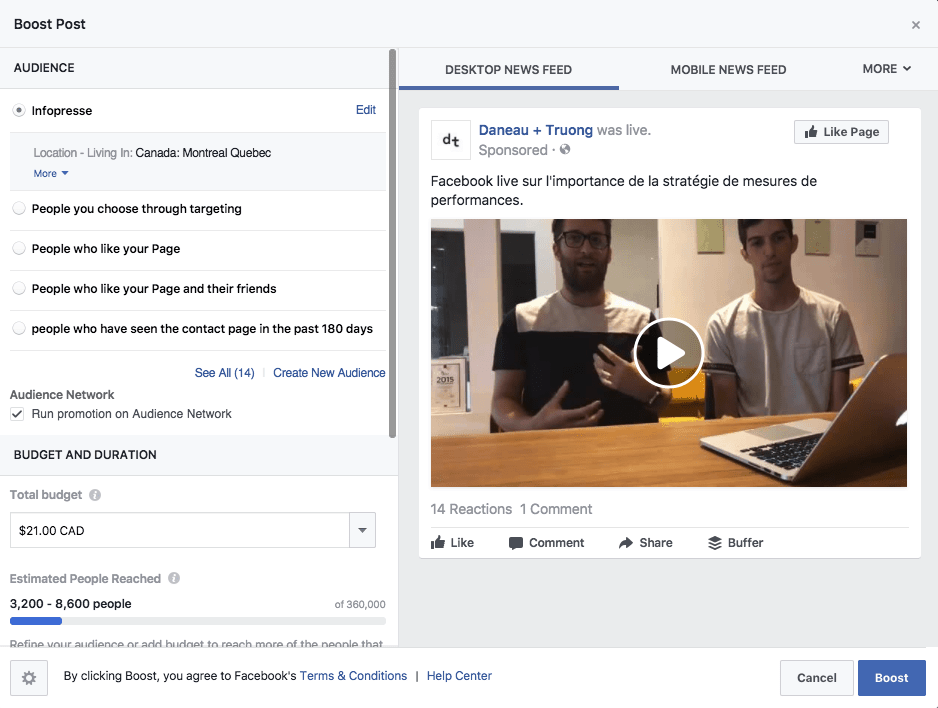This screenshot has height=708, width=938.
Task: Open the Total budget dropdown arrow
Action: pyautogui.click(x=362, y=531)
